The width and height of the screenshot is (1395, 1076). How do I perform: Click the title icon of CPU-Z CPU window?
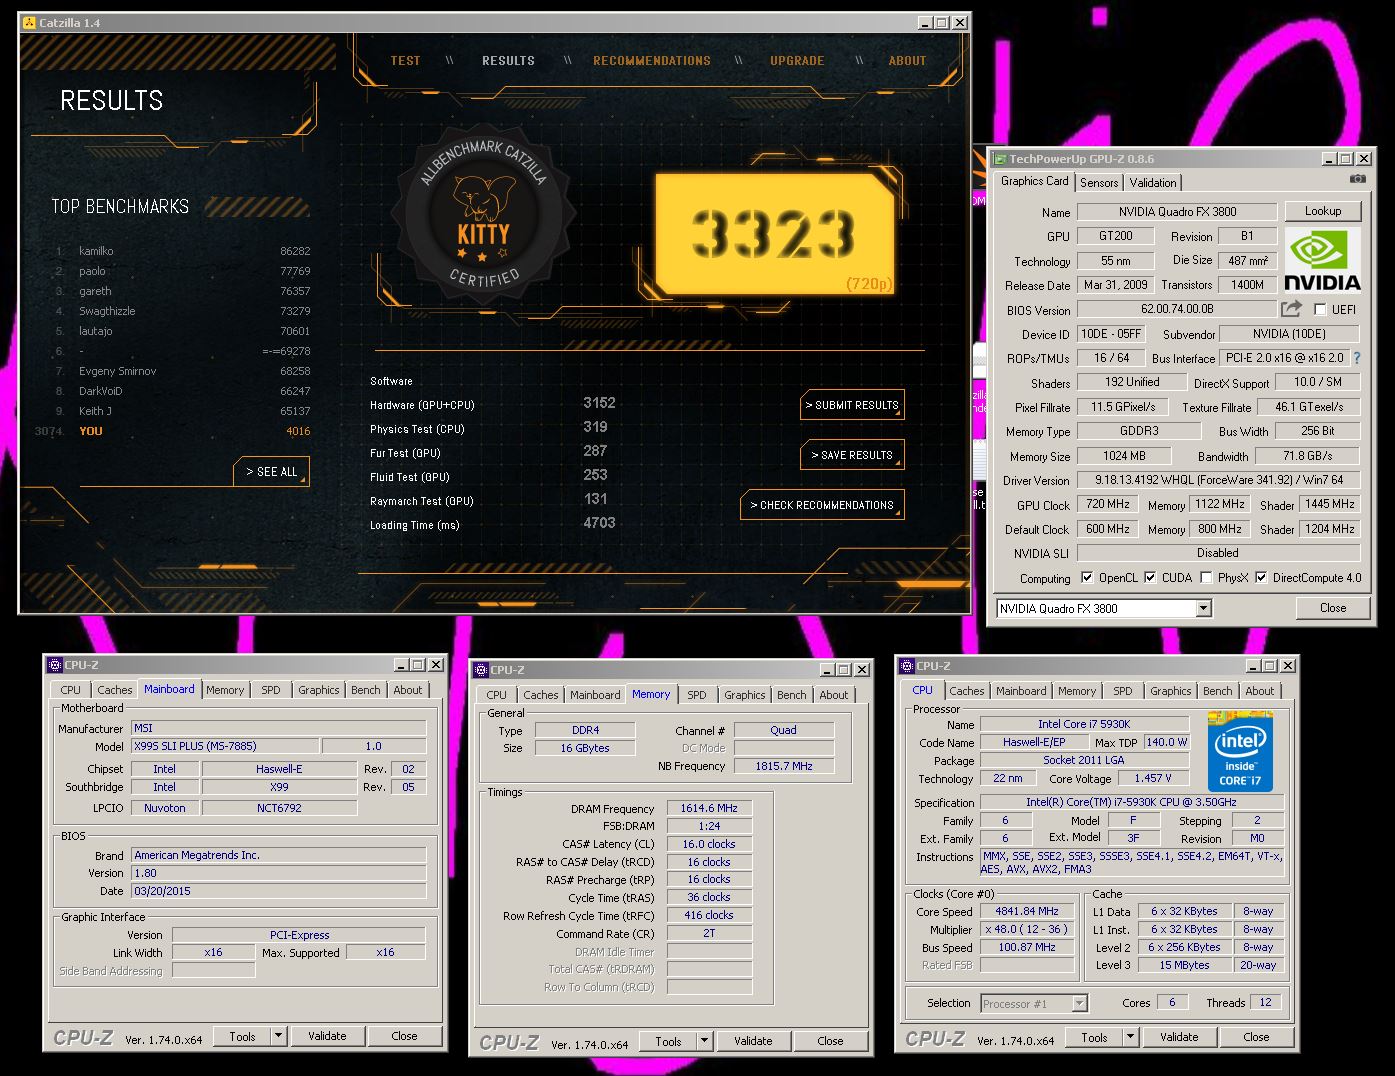(906, 666)
